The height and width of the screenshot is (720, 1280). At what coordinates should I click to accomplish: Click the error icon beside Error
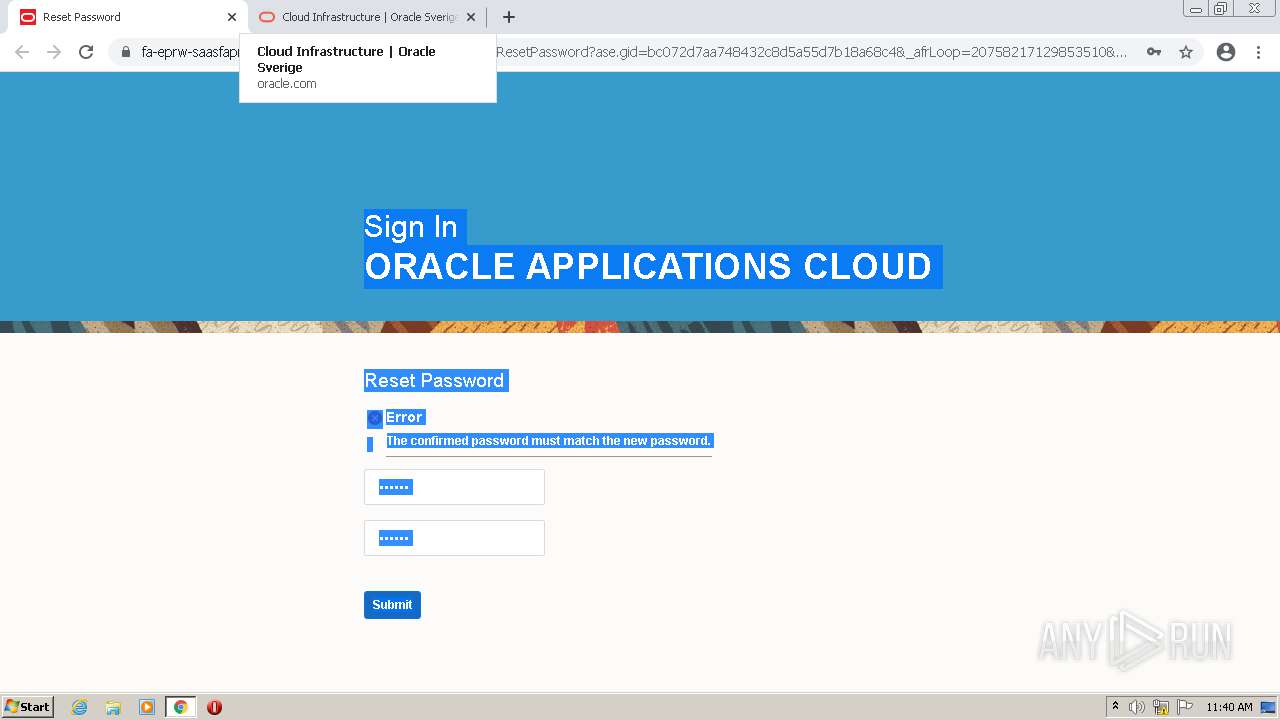coord(375,418)
